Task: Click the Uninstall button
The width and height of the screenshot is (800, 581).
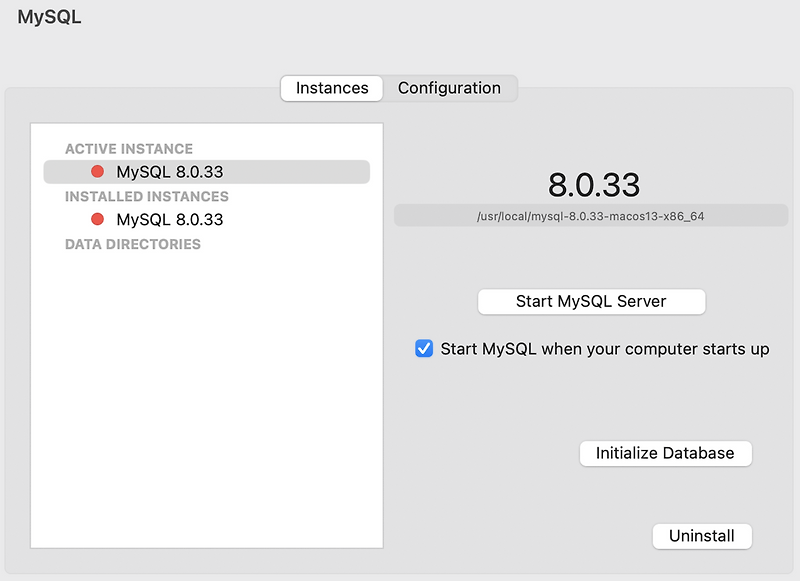Action: click(702, 536)
